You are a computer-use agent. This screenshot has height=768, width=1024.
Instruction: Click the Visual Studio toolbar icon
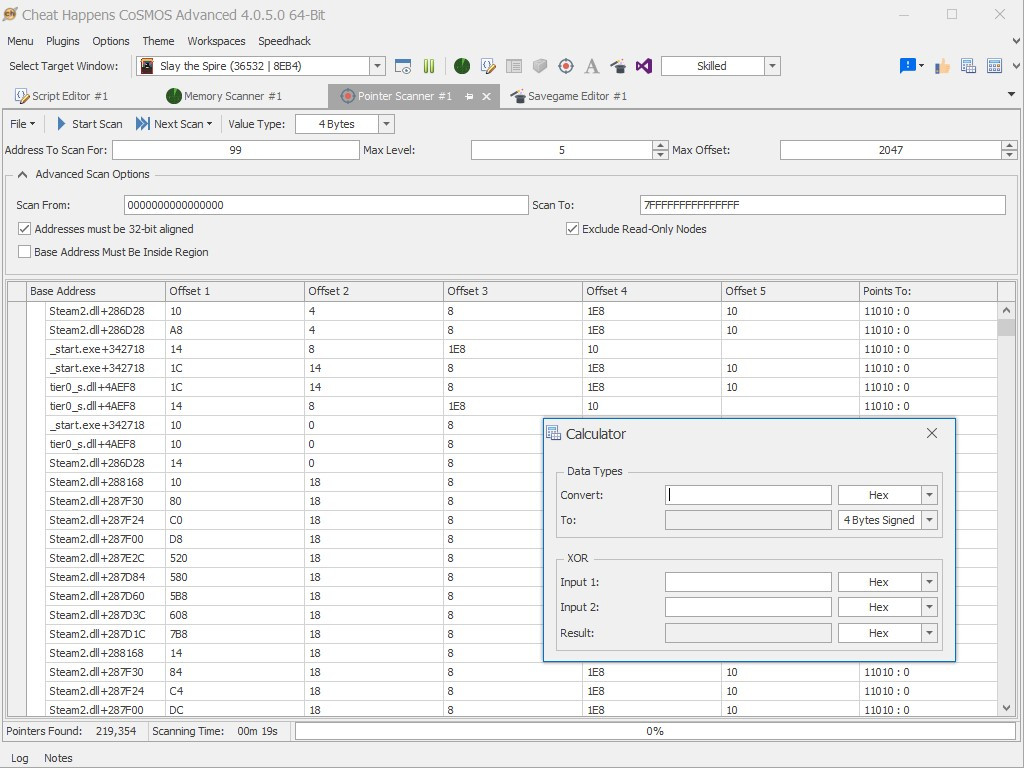tap(644, 66)
